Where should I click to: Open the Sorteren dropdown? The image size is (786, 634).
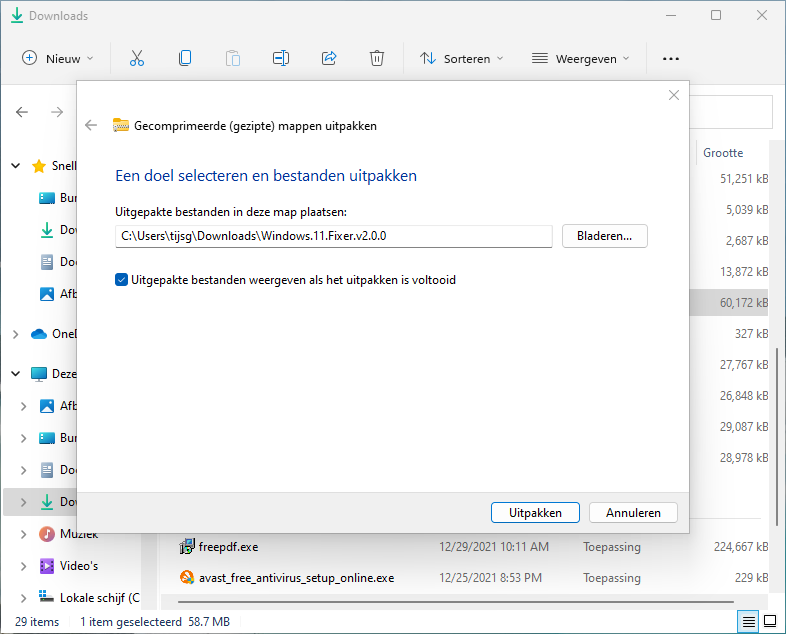click(x=461, y=58)
